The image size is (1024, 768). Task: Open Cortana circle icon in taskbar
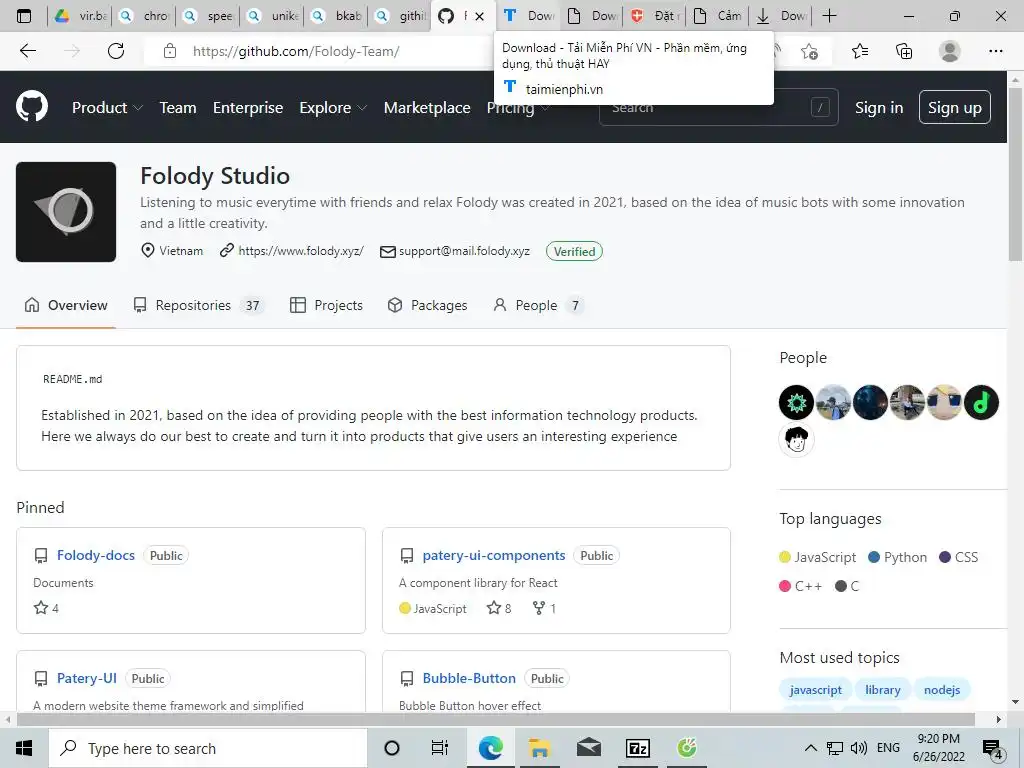pyautogui.click(x=392, y=748)
